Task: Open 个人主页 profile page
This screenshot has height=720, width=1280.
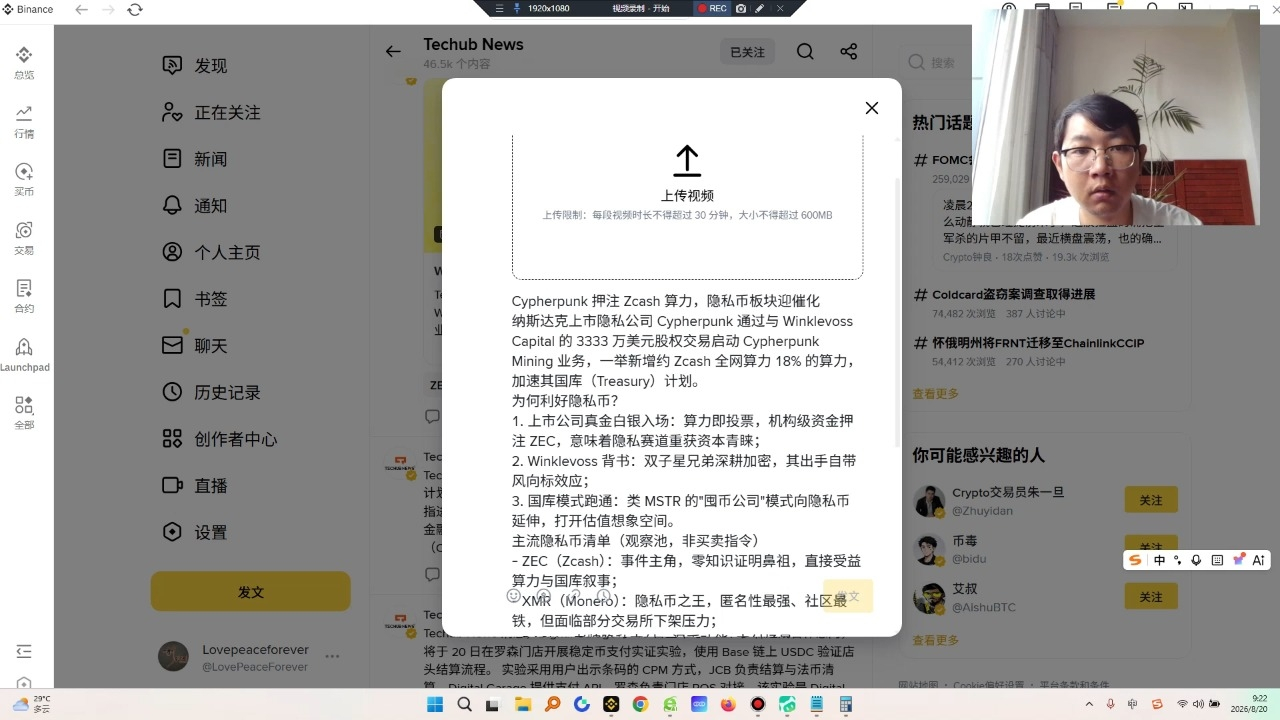Action: click(x=211, y=253)
